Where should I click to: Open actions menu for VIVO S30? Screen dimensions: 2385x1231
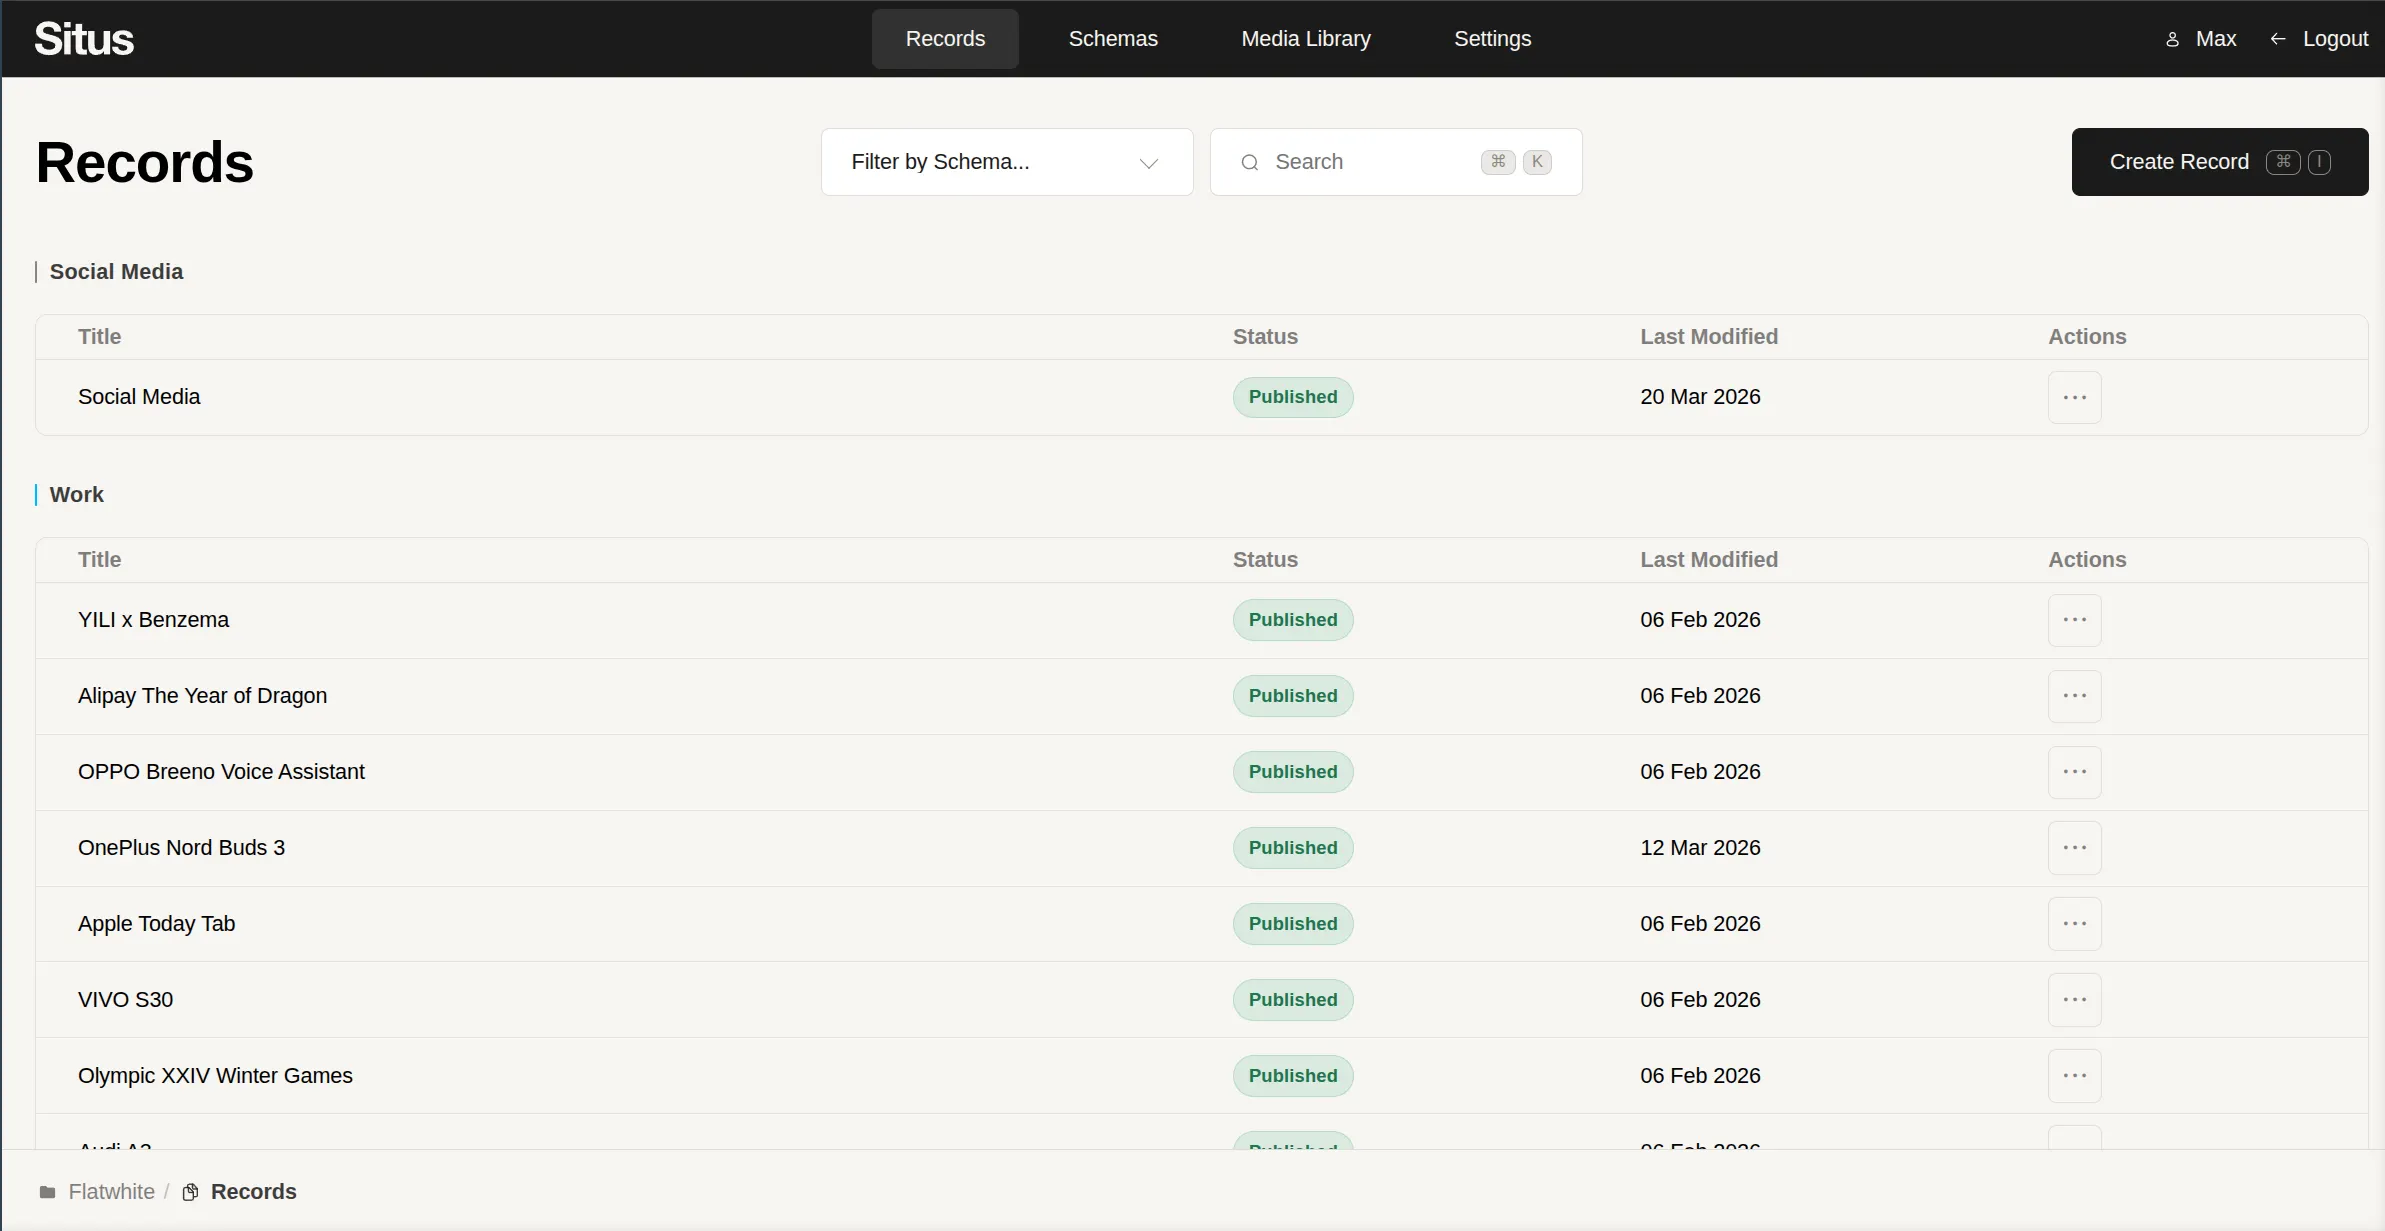[x=2074, y=1000]
